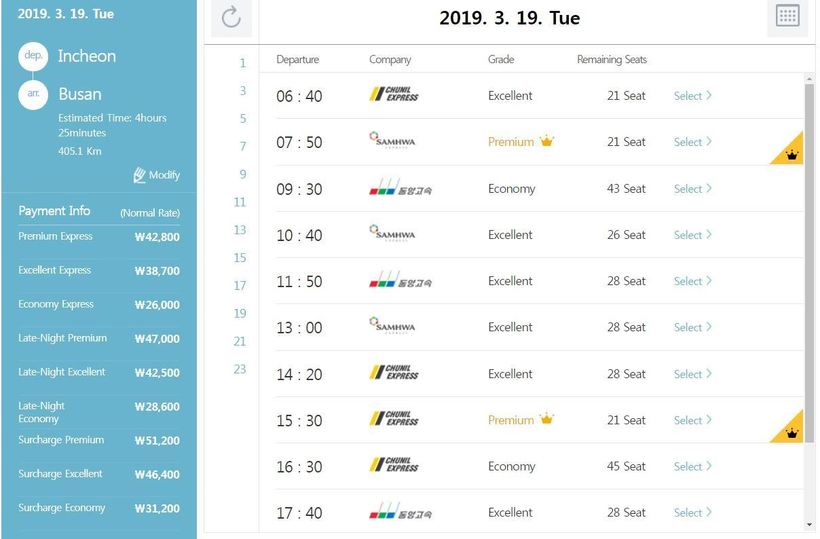The height and width of the screenshot is (539, 820).
Task: Click the Modify pencil icon
Action: 140,175
